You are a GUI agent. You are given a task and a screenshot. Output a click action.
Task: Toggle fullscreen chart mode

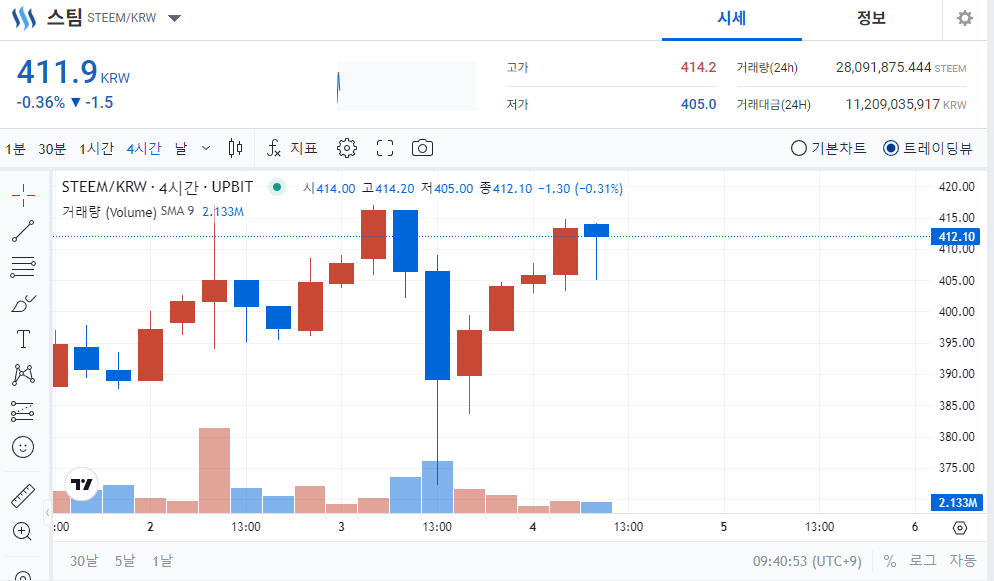click(385, 148)
